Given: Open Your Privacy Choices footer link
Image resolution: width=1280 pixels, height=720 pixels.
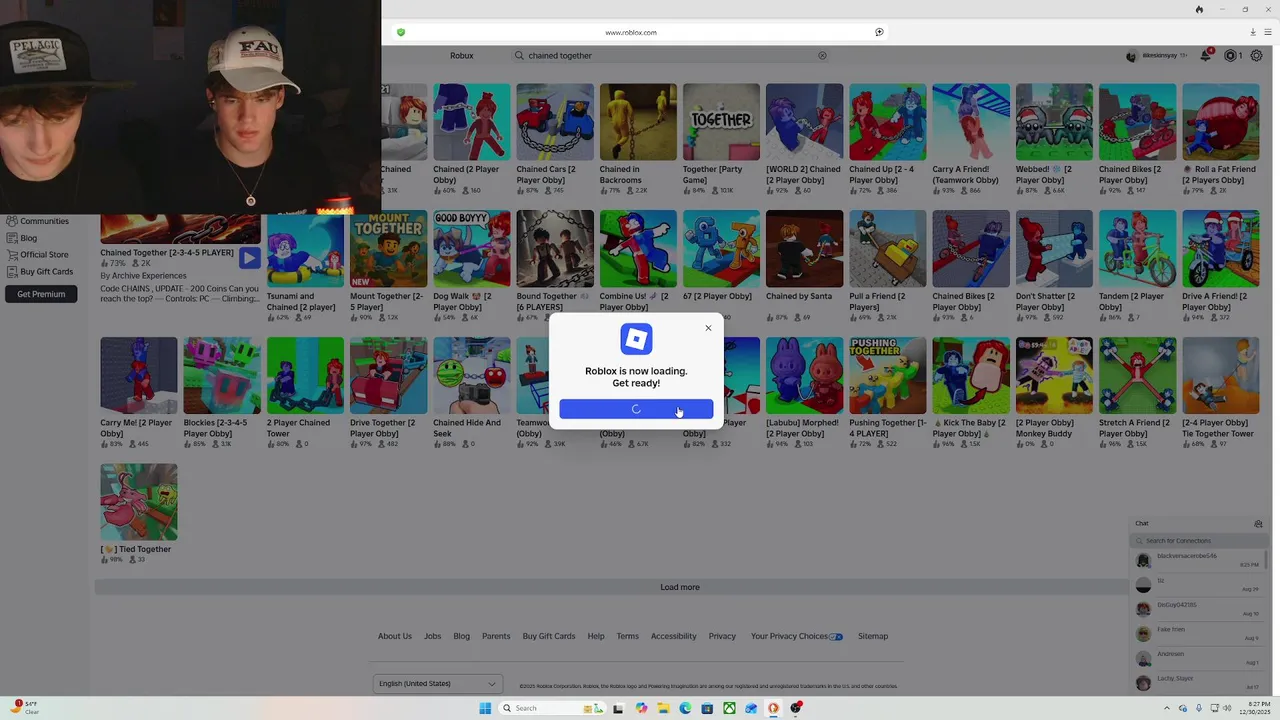Looking at the screenshot, I should tap(796, 636).
